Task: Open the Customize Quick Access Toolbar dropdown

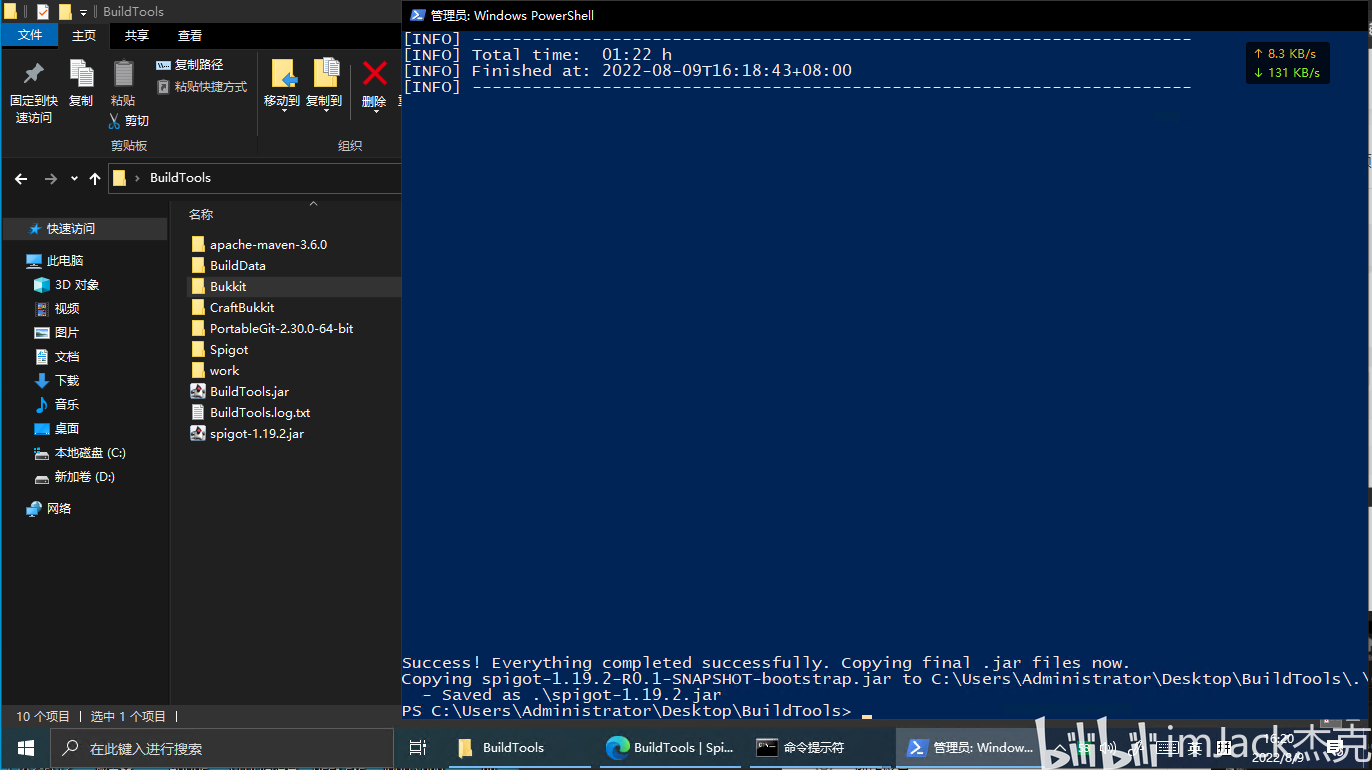Action: pyautogui.click(x=83, y=13)
